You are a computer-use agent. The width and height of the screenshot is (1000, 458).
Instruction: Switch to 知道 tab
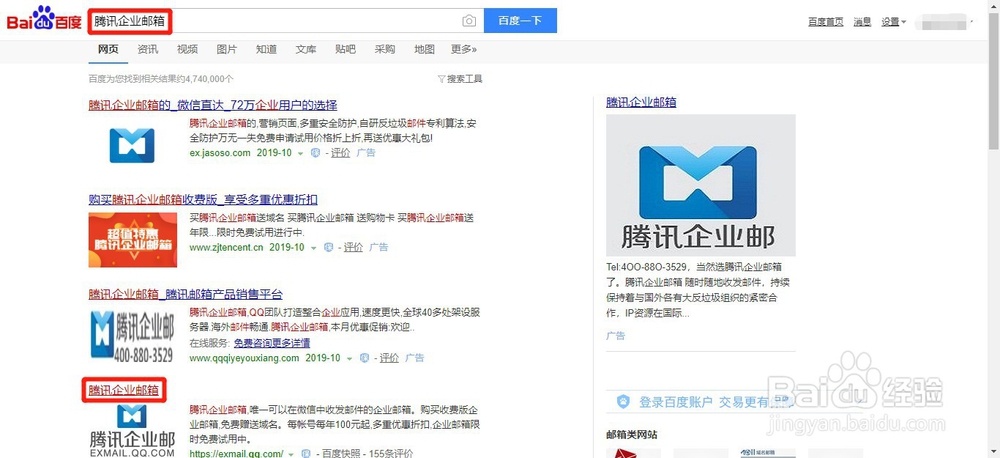click(x=266, y=49)
